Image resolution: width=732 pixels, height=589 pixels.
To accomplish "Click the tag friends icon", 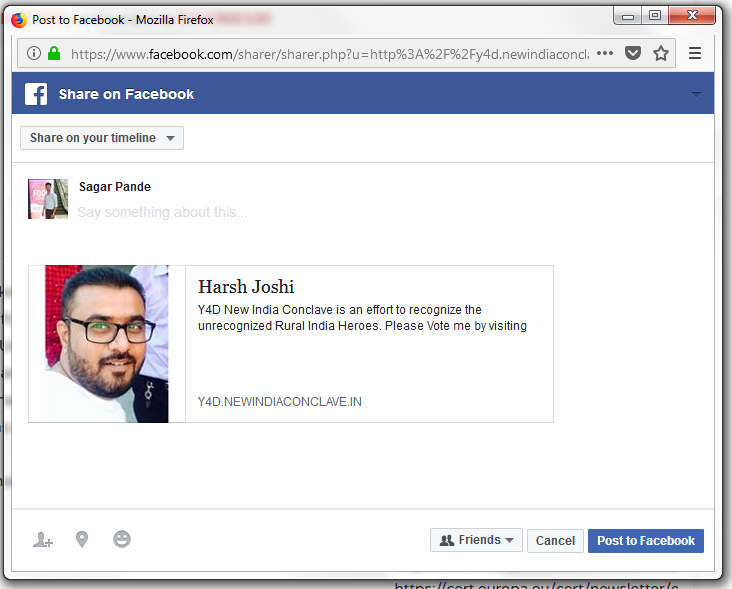I will pos(42,540).
